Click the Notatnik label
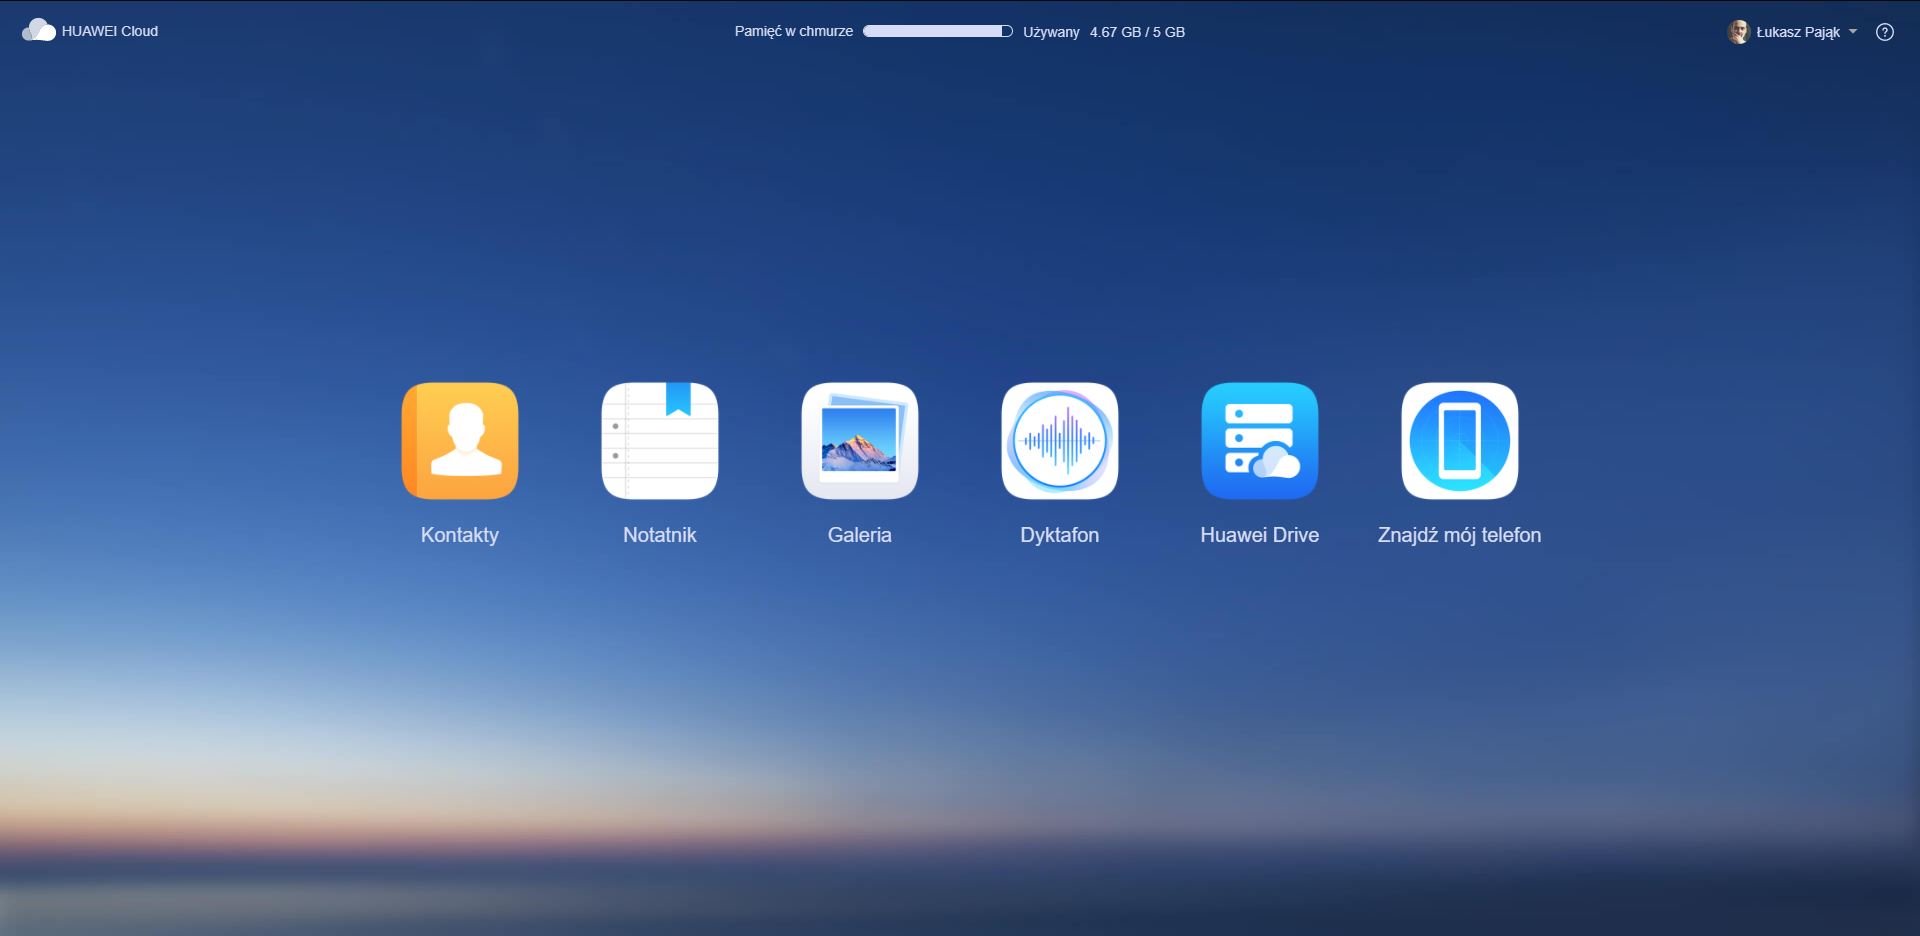This screenshot has height=936, width=1920. click(660, 535)
